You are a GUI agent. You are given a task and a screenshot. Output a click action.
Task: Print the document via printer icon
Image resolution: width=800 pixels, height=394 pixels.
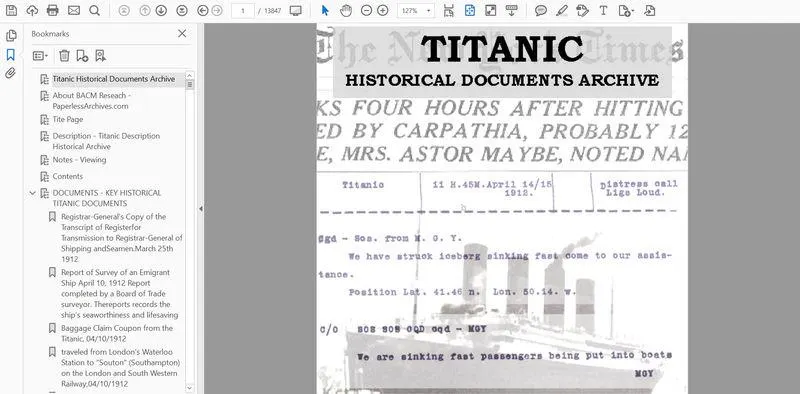point(53,10)
